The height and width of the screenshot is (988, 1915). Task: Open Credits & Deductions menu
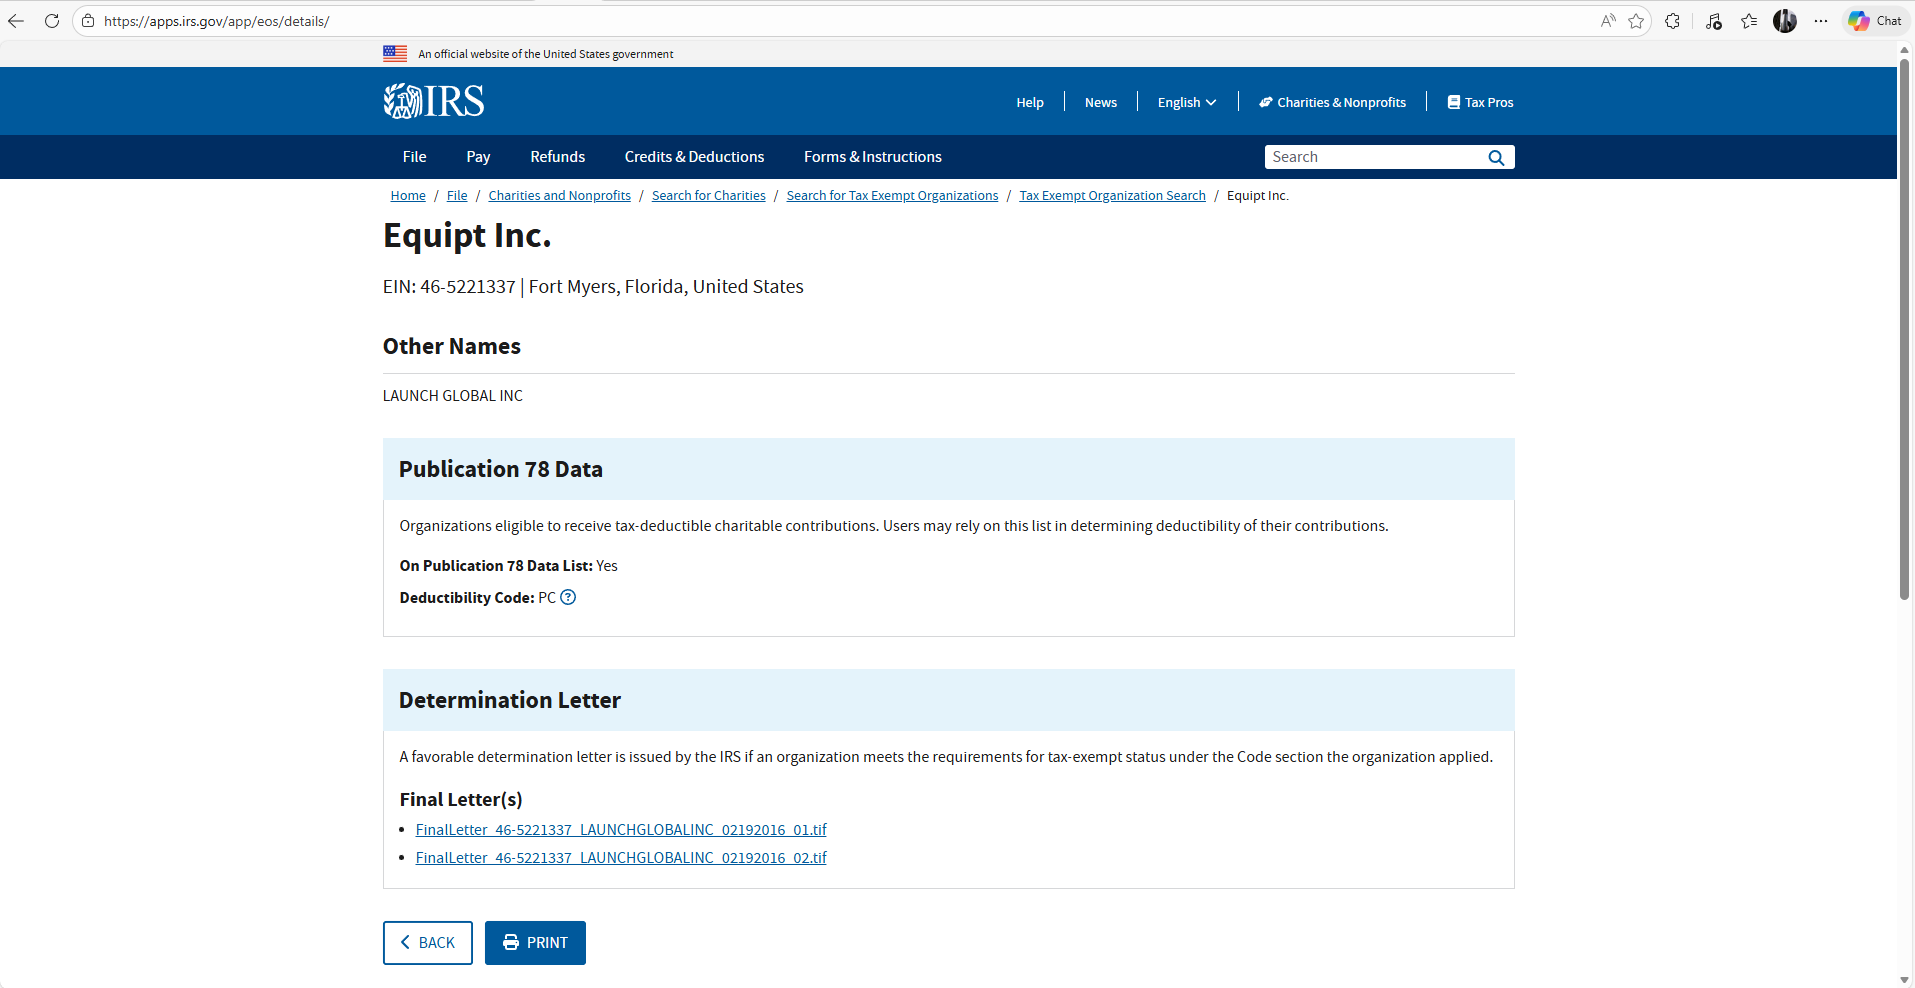click(x=694, y=157)
